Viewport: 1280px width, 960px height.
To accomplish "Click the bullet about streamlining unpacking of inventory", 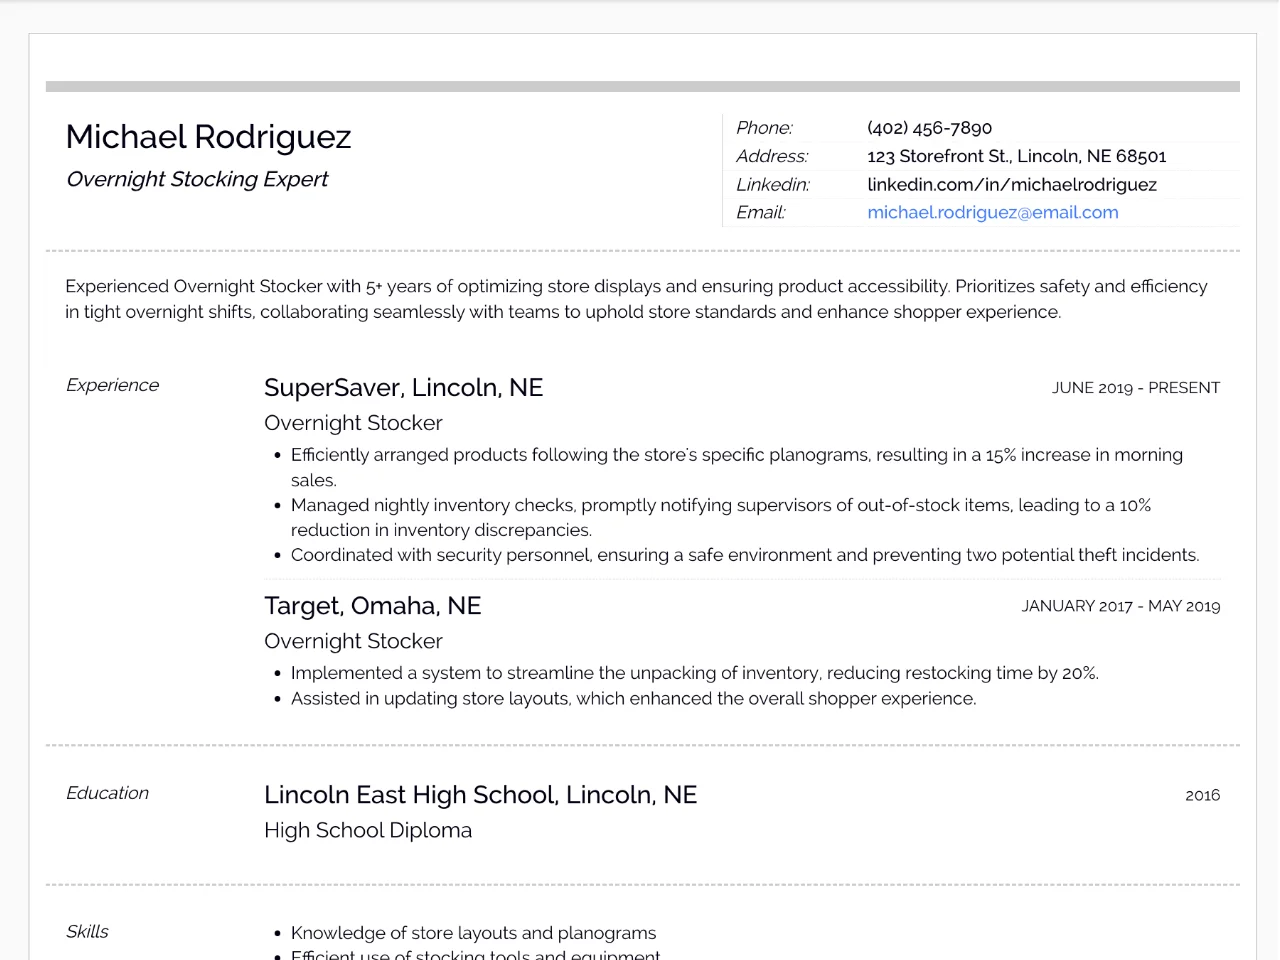I will [x=695, y=673].
